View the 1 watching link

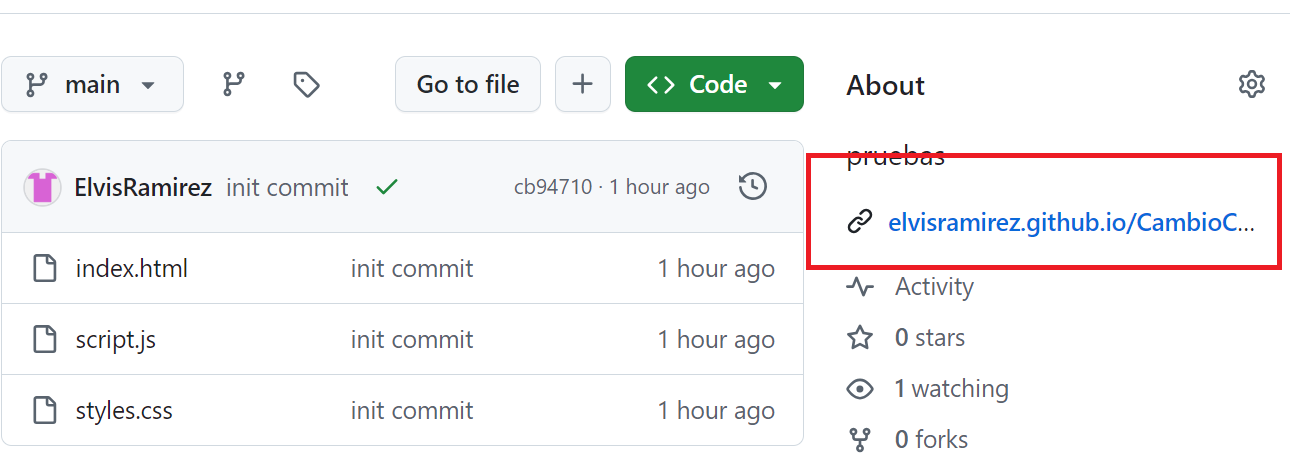point(951,389)
